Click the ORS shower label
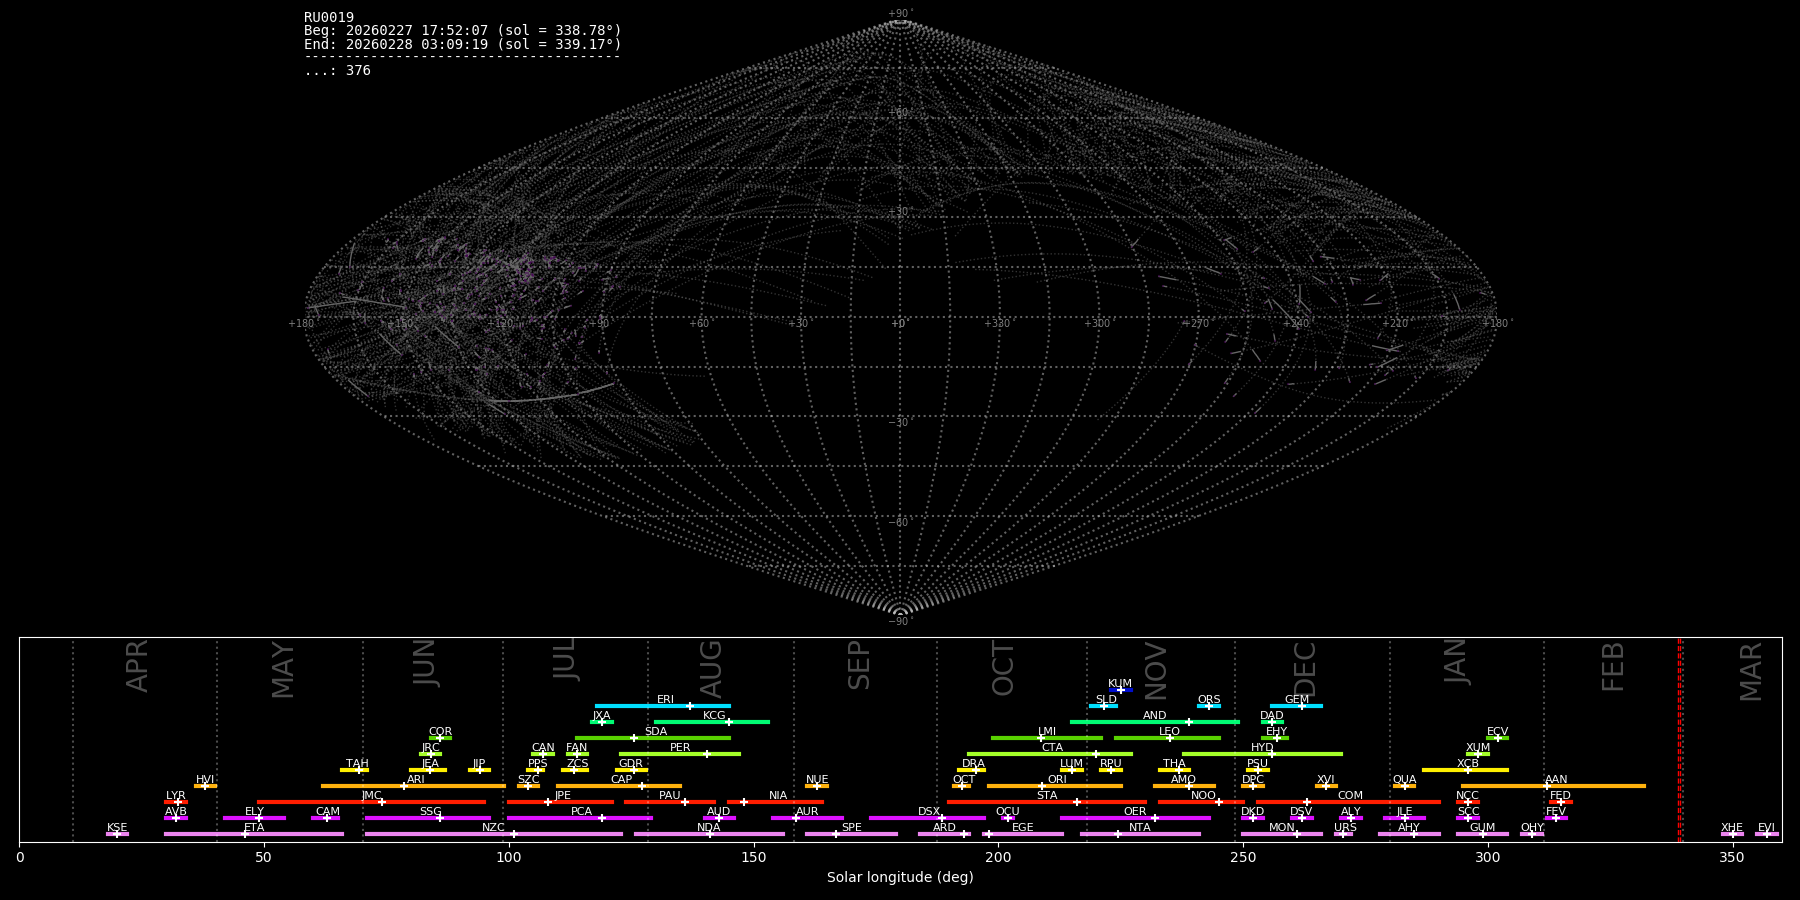This screenshot has height=900, width=1800. [x=1209, y=700]
